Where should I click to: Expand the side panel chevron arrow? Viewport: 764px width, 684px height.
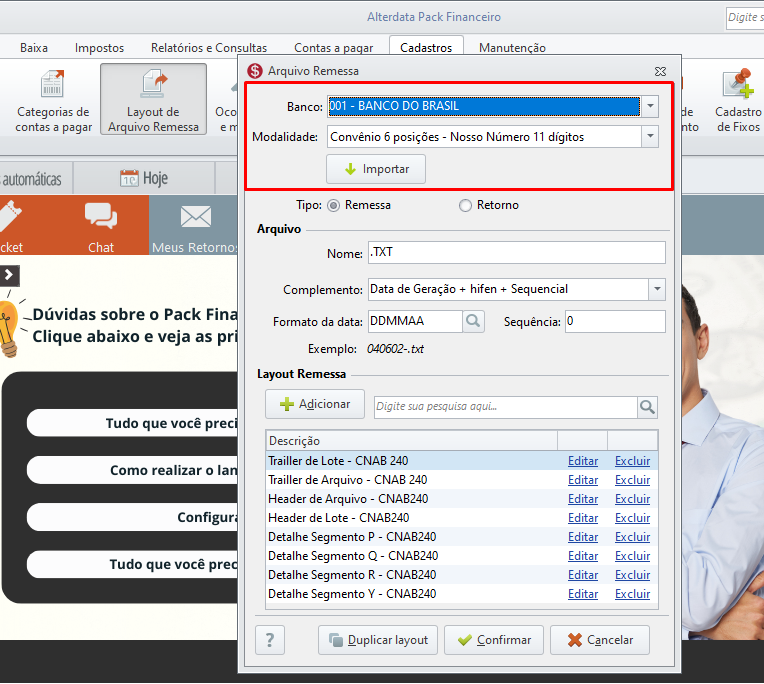coord(9,275)
